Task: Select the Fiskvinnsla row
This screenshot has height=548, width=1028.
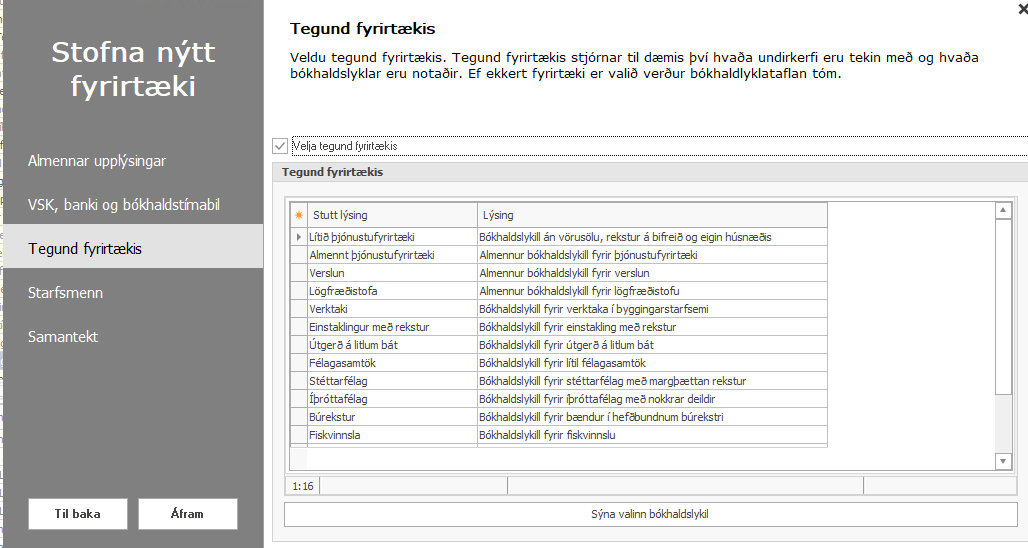Action: tap(392, 435)
